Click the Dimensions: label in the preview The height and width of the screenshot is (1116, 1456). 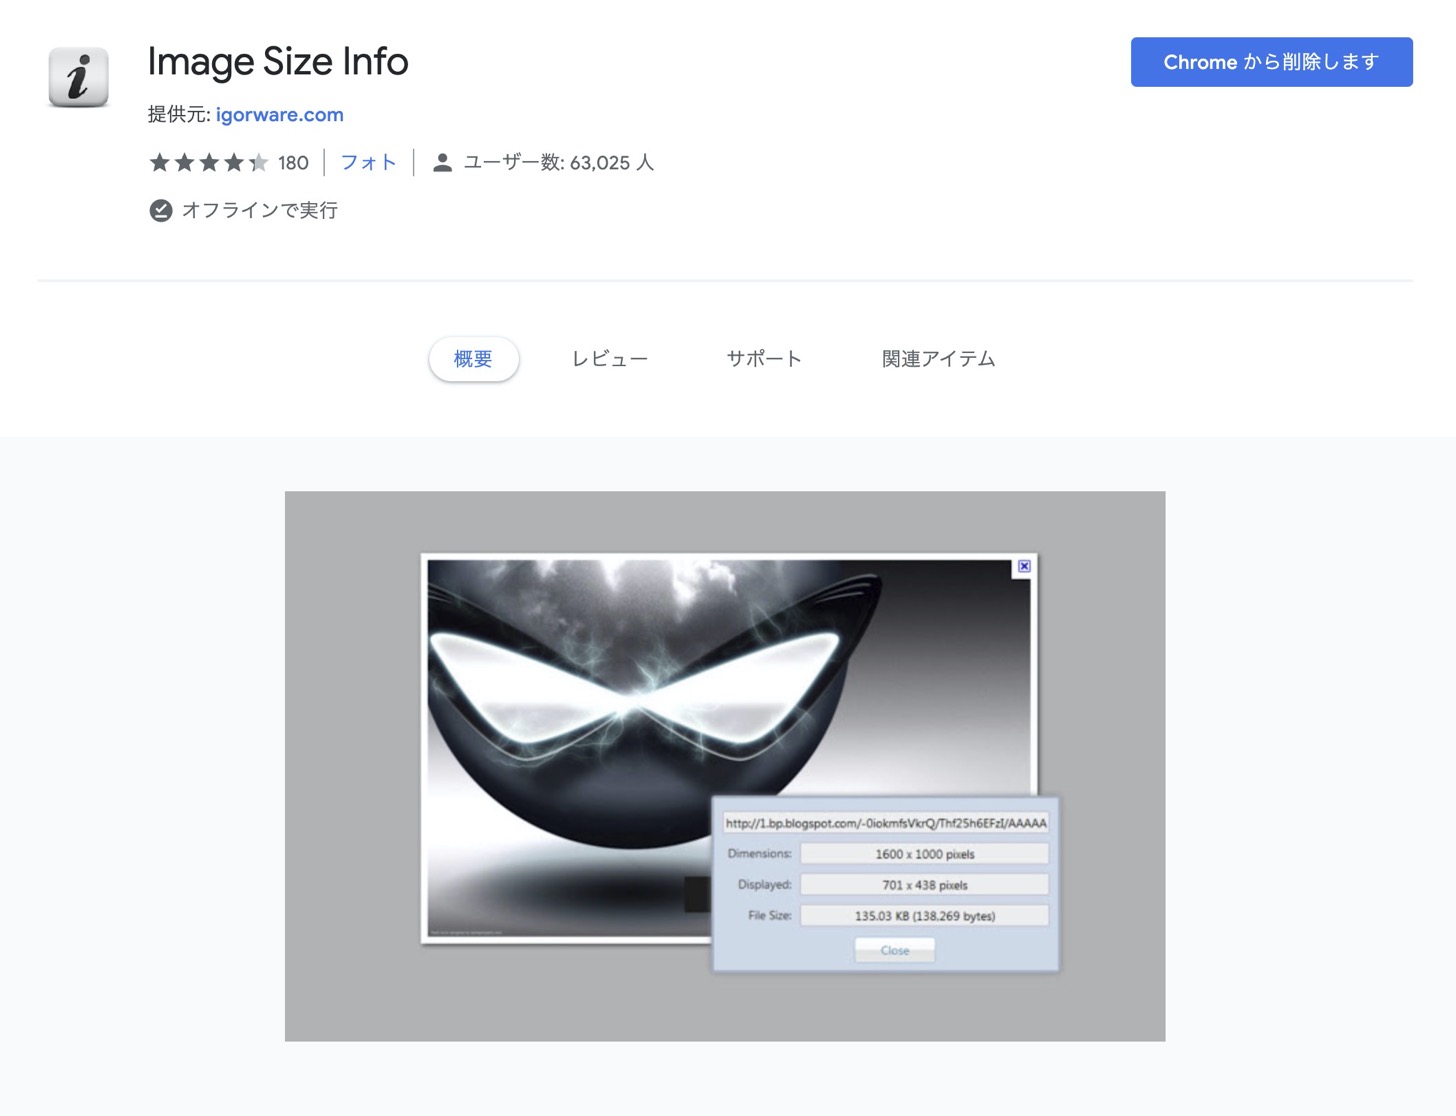coord(760,854)
